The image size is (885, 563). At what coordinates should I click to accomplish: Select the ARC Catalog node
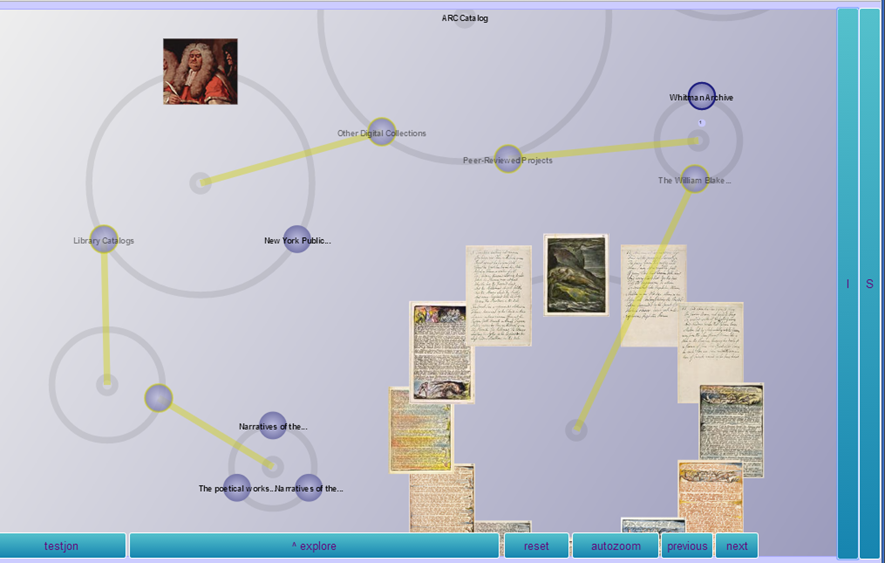[465, 18]
